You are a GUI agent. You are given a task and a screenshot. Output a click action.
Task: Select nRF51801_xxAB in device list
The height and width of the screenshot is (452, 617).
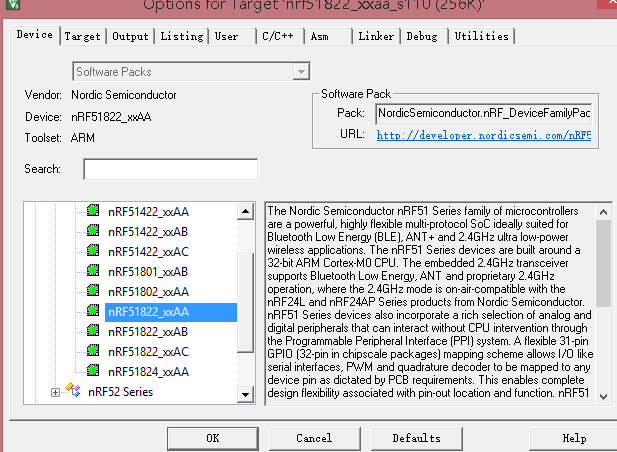(x=148, y=272)
